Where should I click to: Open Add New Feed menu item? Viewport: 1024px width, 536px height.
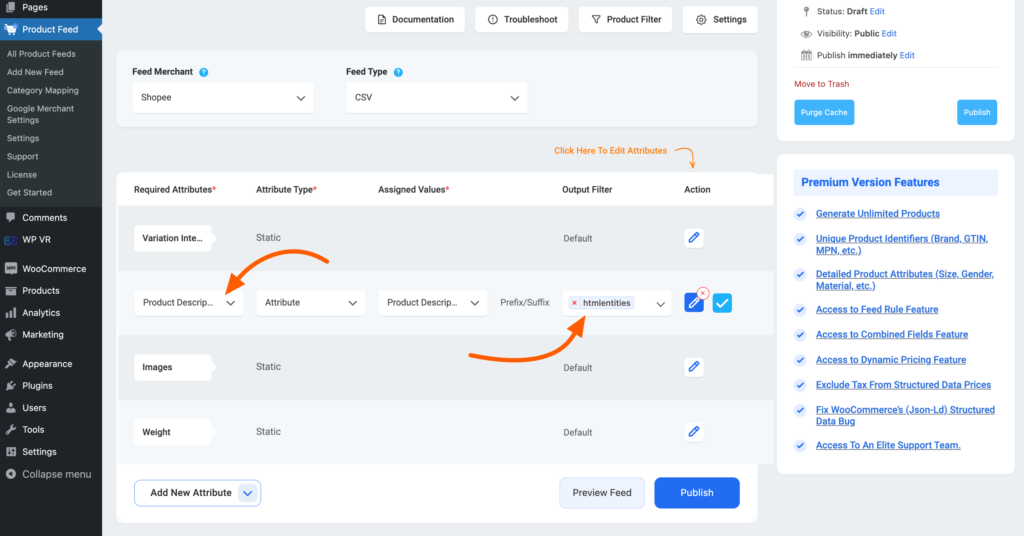click(x=35, y=72)
